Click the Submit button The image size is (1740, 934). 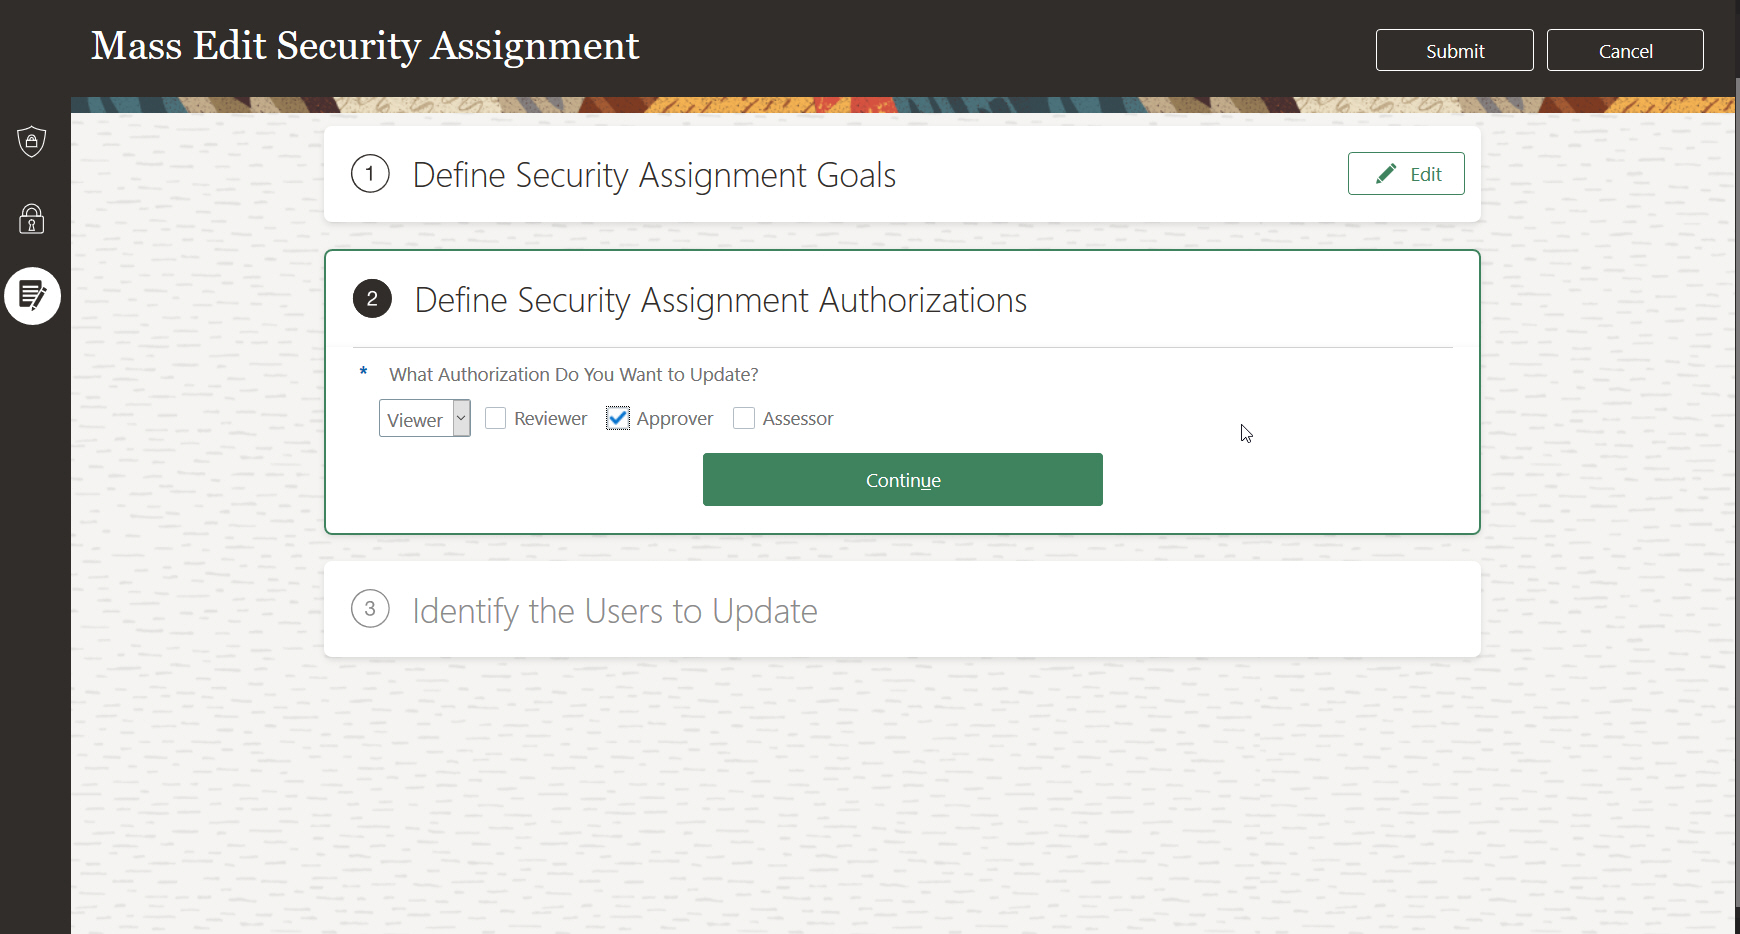pyautogui.click(x=1454, y=51)
